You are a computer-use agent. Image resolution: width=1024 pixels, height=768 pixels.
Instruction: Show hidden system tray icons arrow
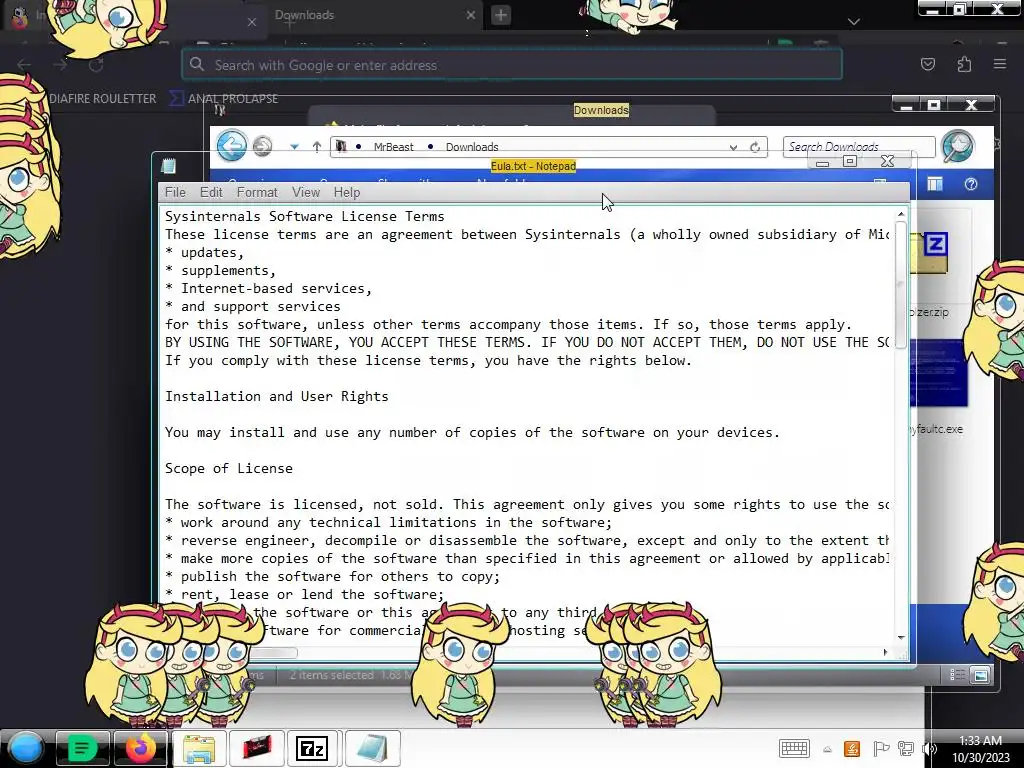tap(827, 750)
